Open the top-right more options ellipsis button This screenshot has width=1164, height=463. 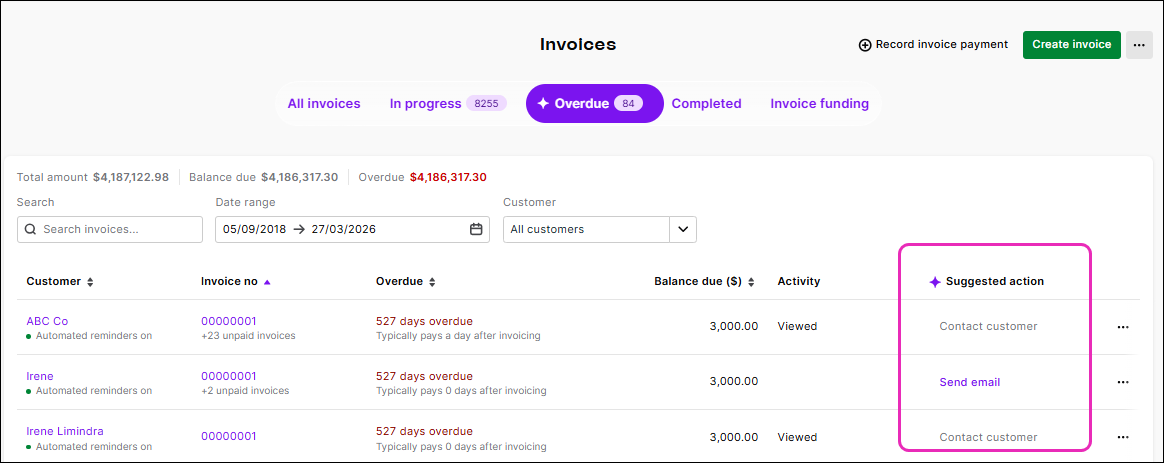tap(1139, 45)
